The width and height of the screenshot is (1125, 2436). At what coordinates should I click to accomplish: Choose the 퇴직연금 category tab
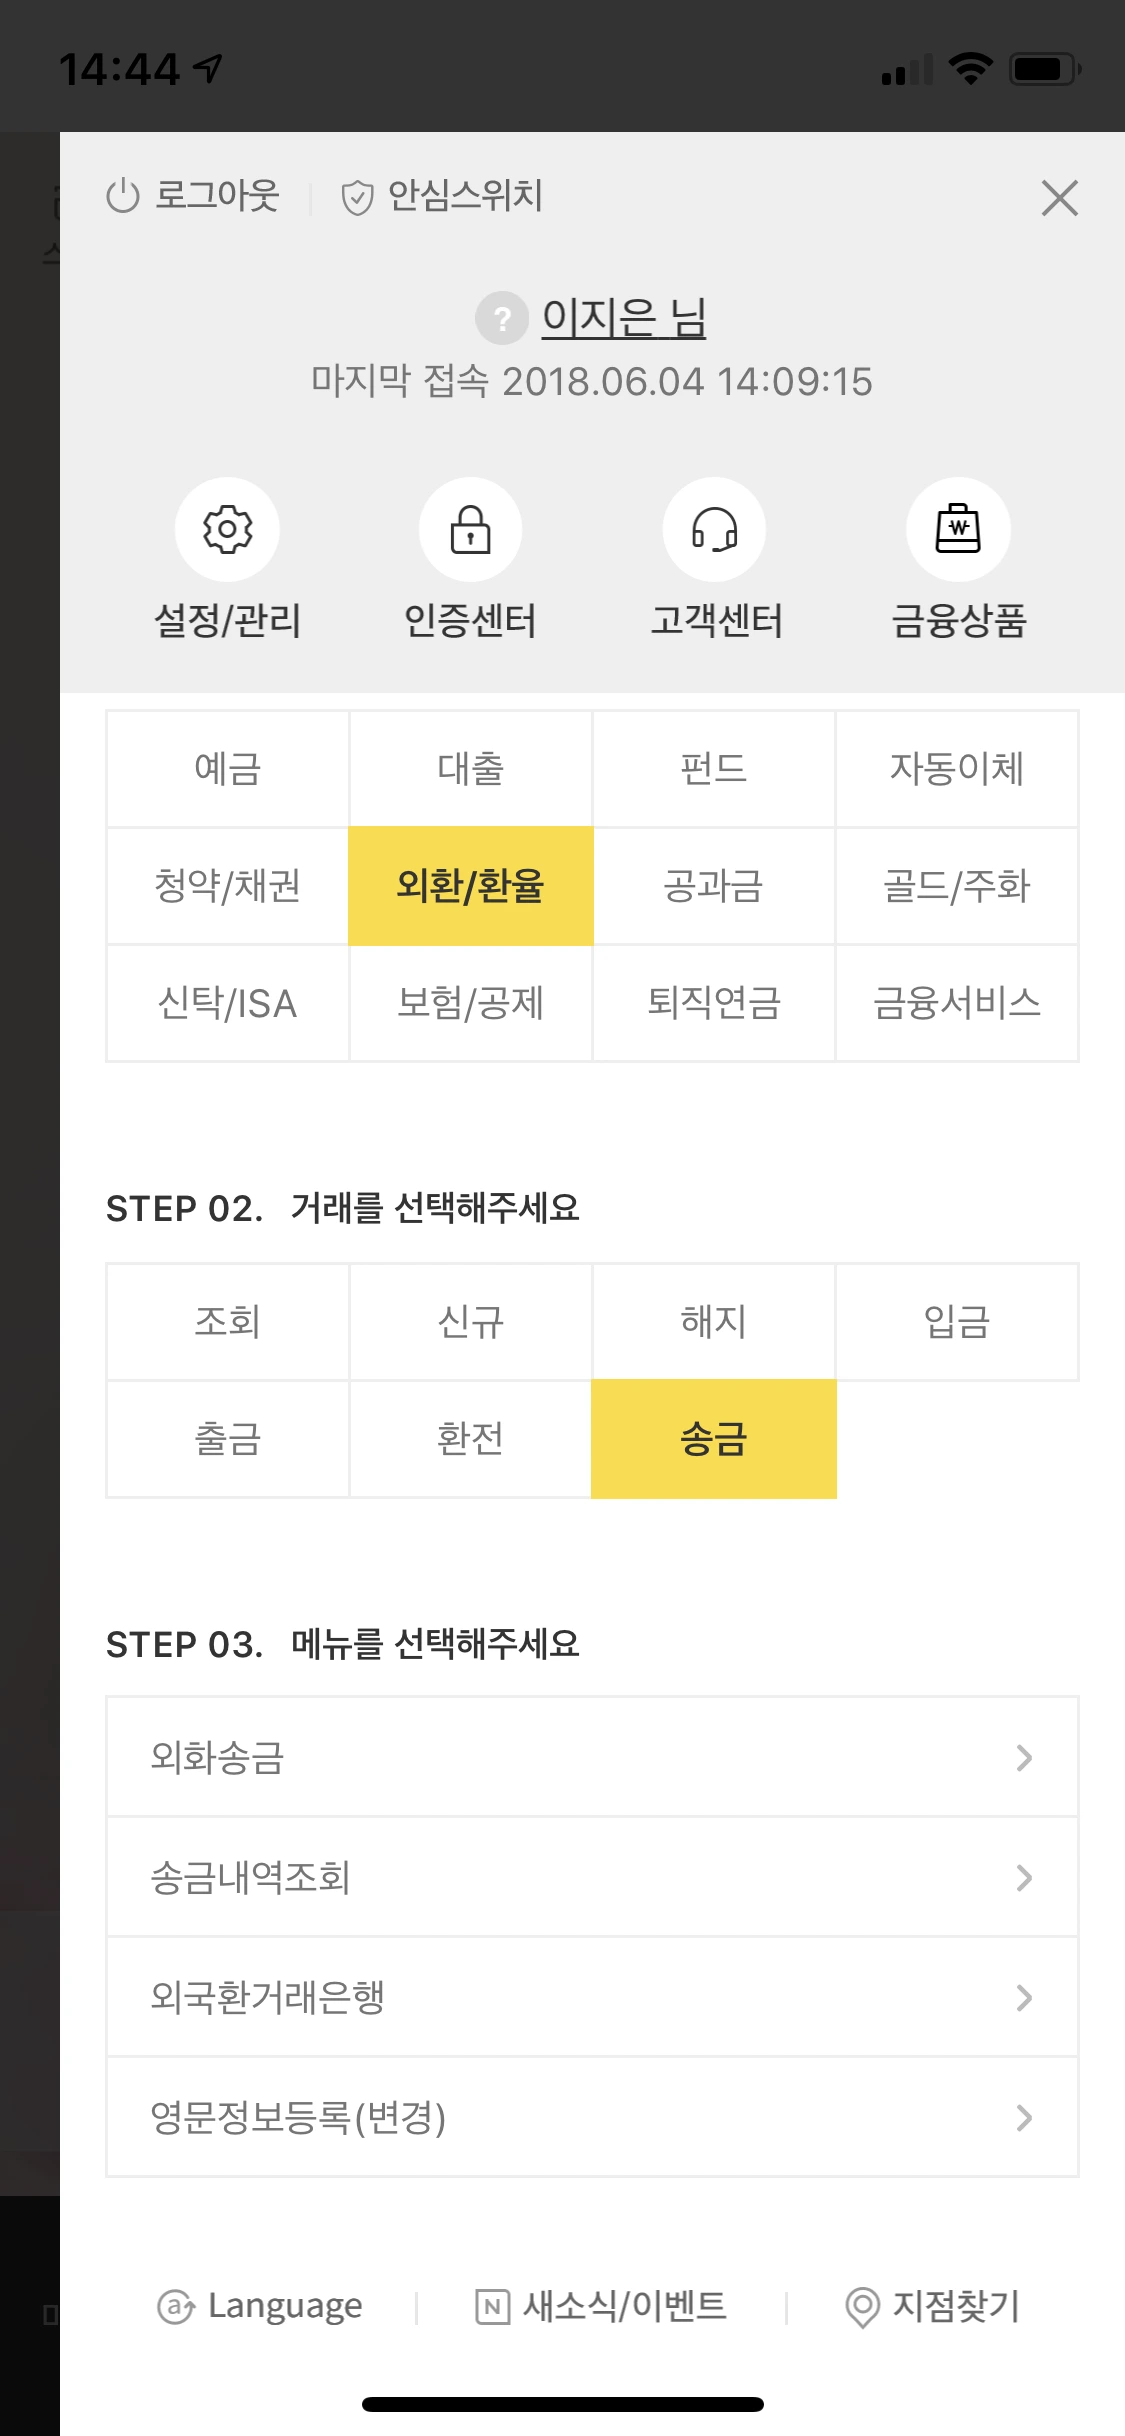[x=714, y=1003]
